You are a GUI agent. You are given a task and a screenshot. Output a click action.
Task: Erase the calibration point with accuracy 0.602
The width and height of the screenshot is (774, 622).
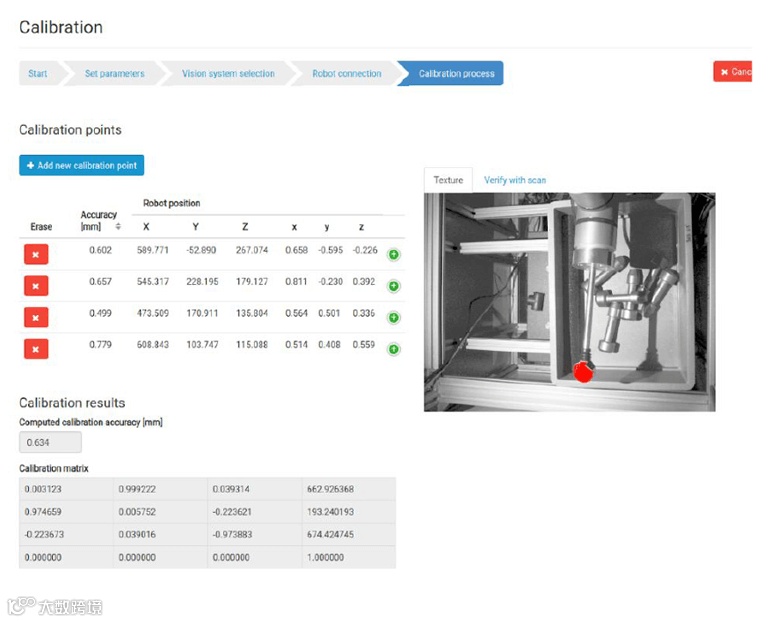36,255
